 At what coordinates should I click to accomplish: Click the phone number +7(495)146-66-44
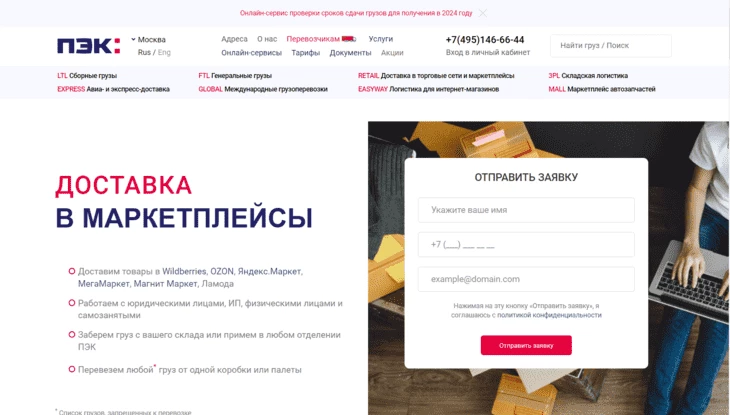[x=485, y=40]
